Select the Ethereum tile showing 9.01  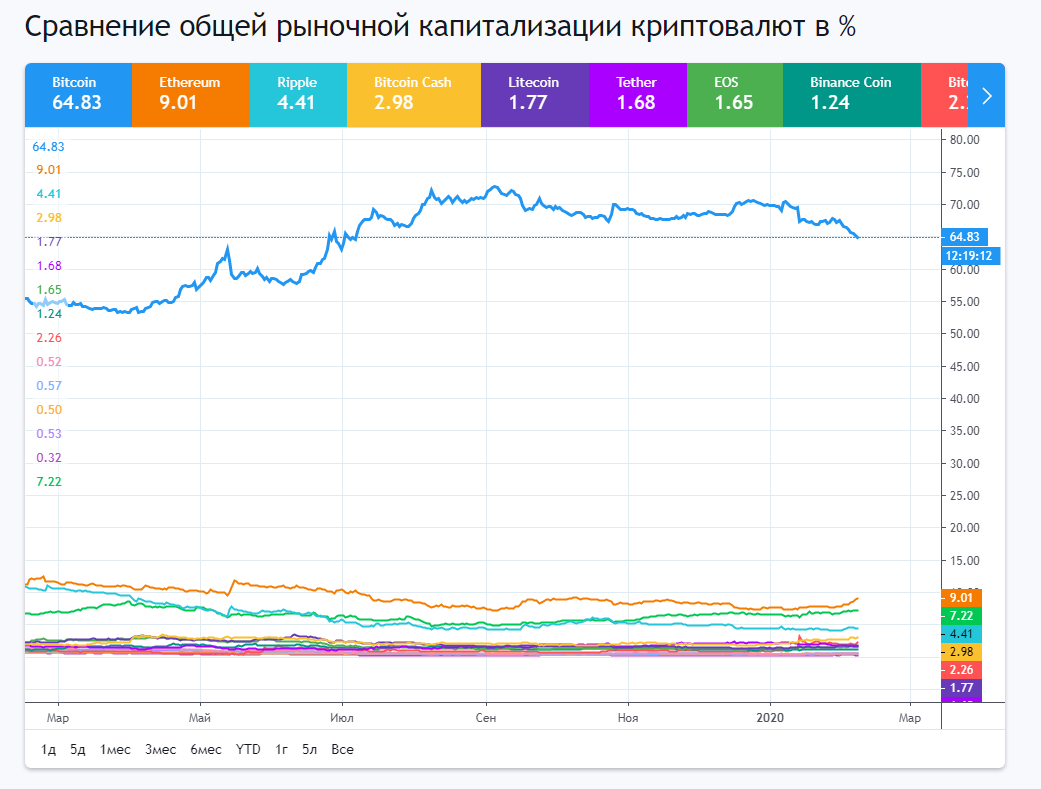[x=190, y=94]
